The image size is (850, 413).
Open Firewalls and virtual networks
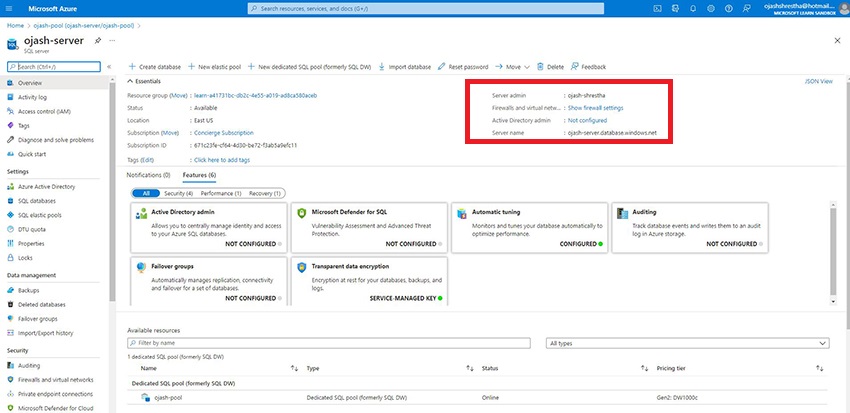pos(54,380)
